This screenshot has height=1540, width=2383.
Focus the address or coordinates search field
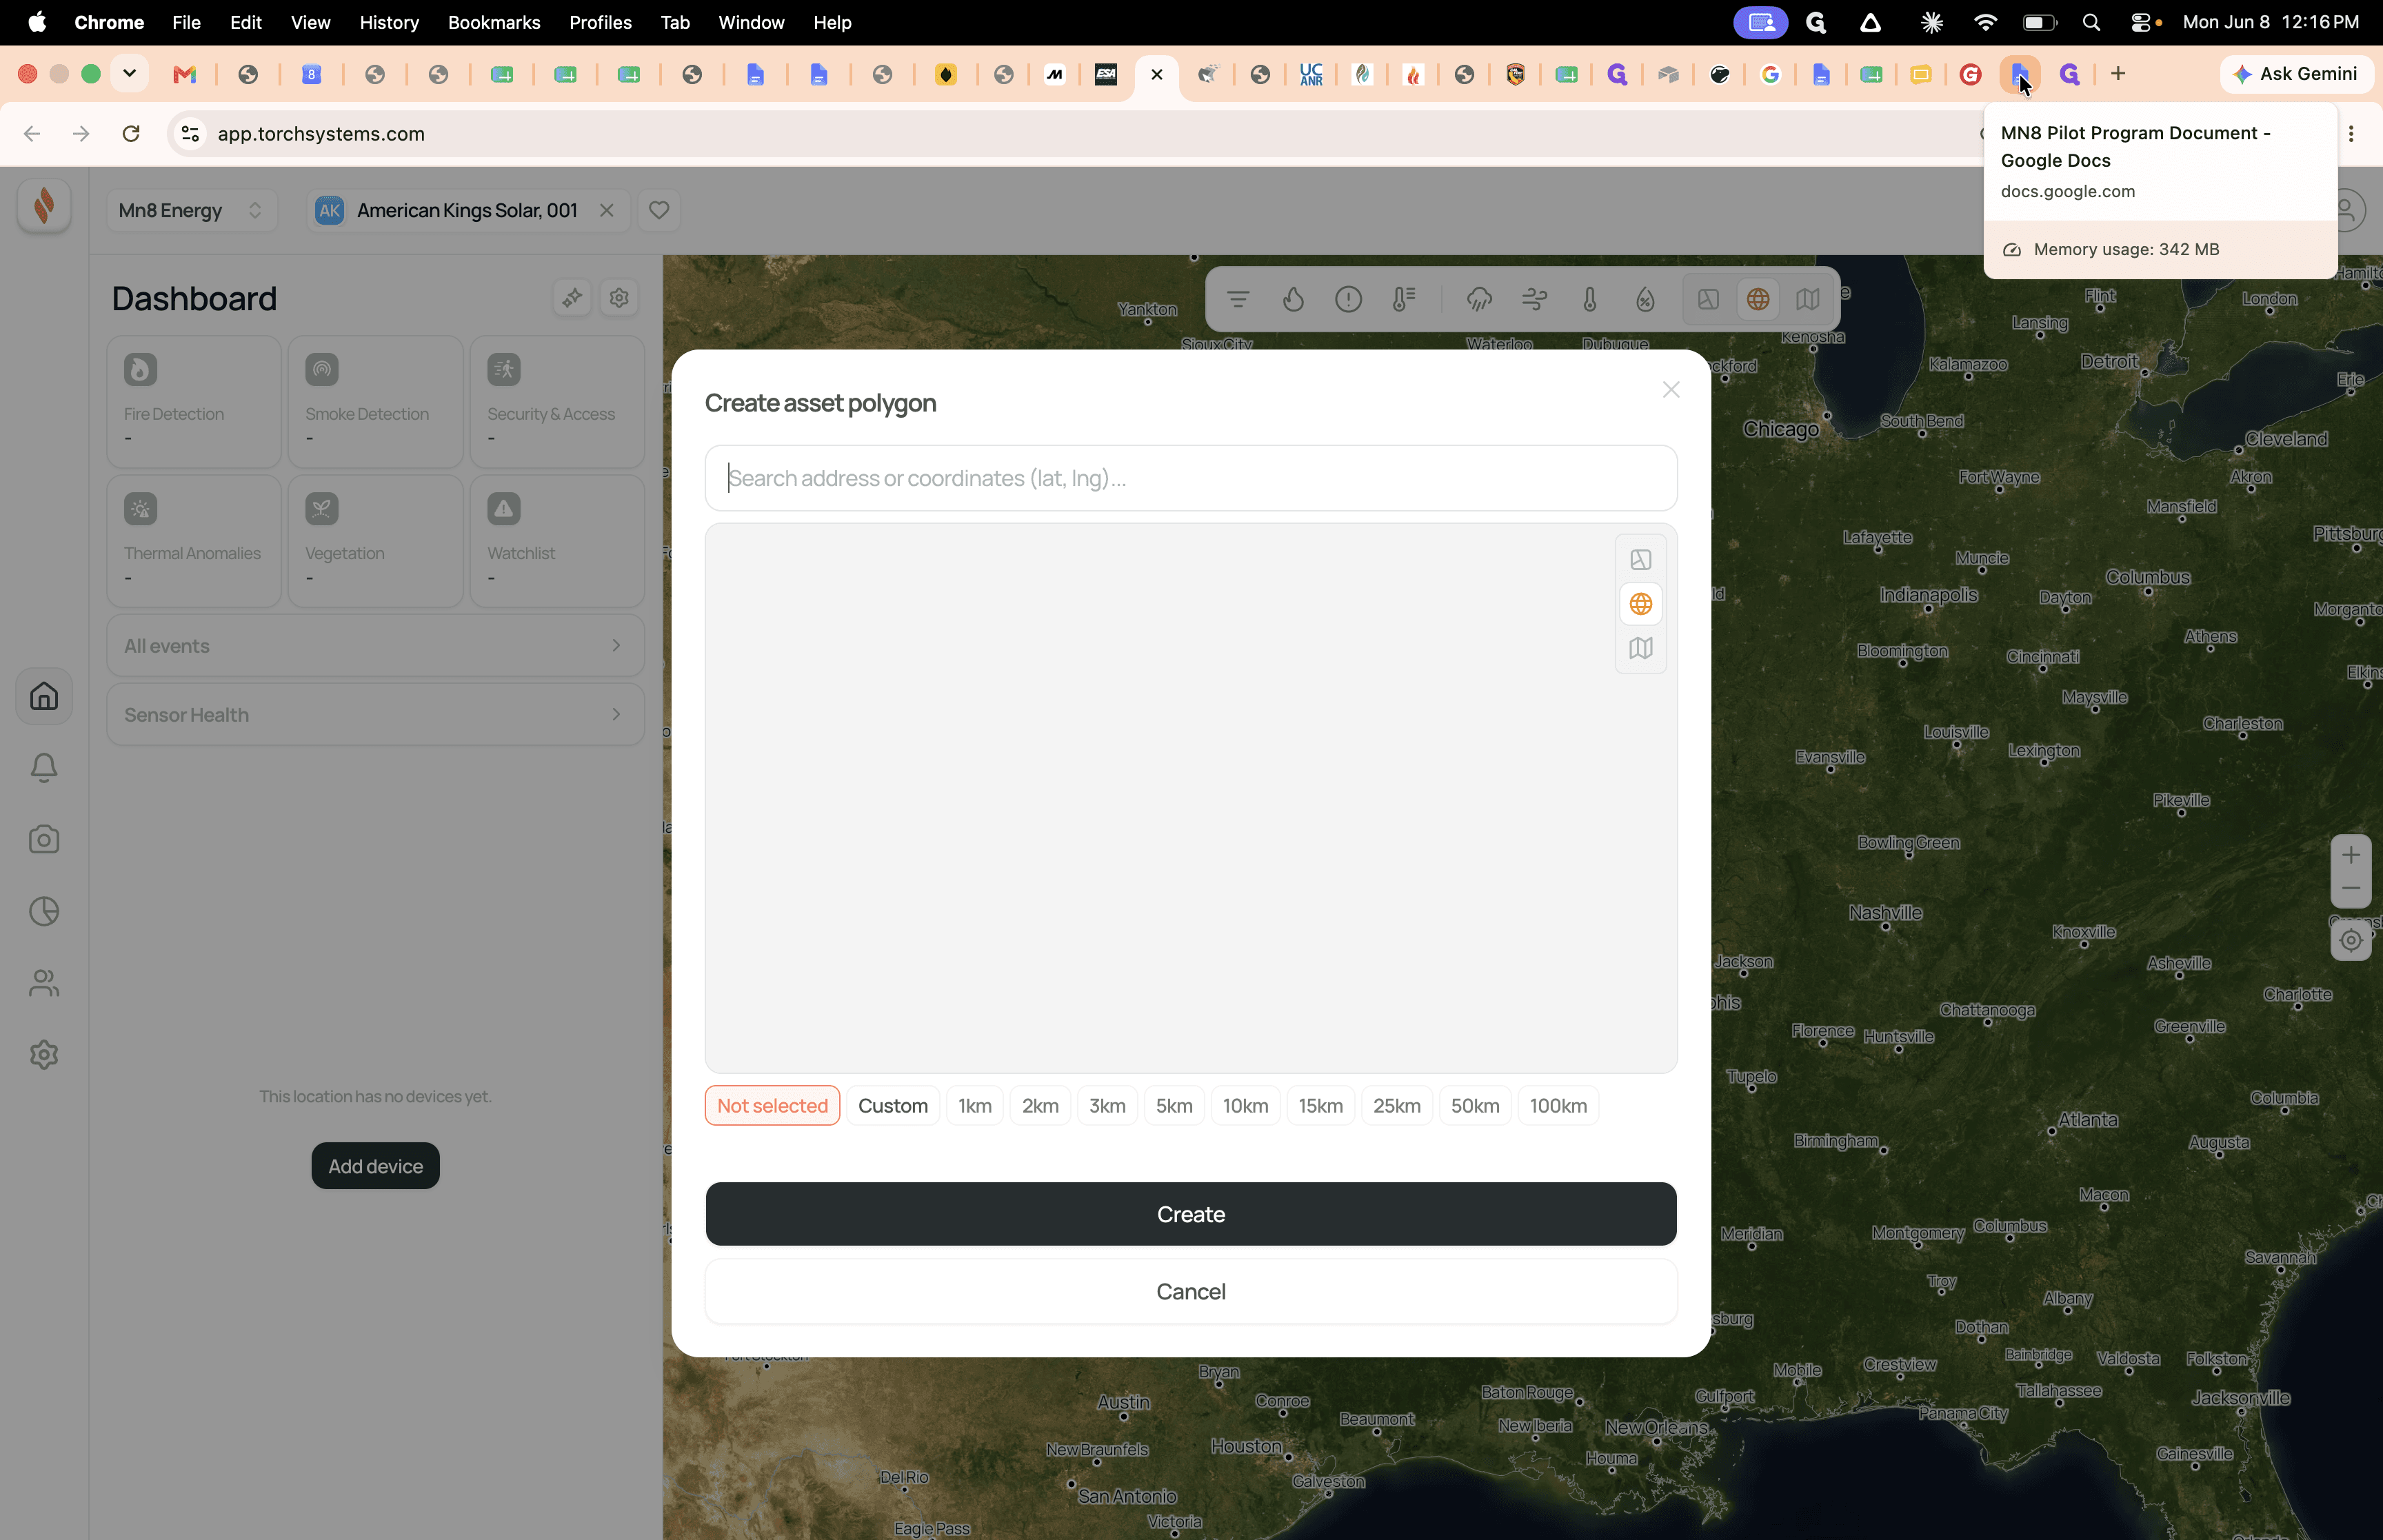click(x=1191, y=478)
